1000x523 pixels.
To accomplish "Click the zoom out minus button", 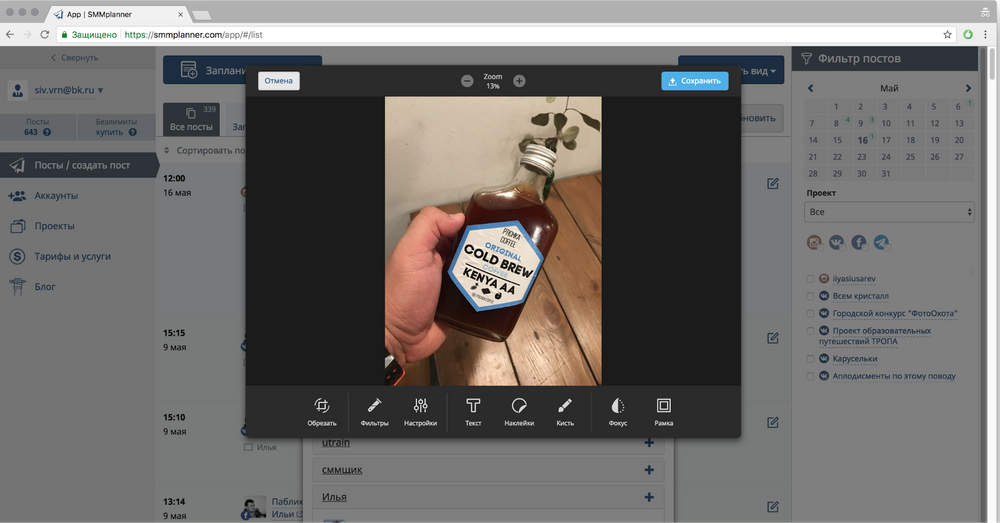I will 467,81.
